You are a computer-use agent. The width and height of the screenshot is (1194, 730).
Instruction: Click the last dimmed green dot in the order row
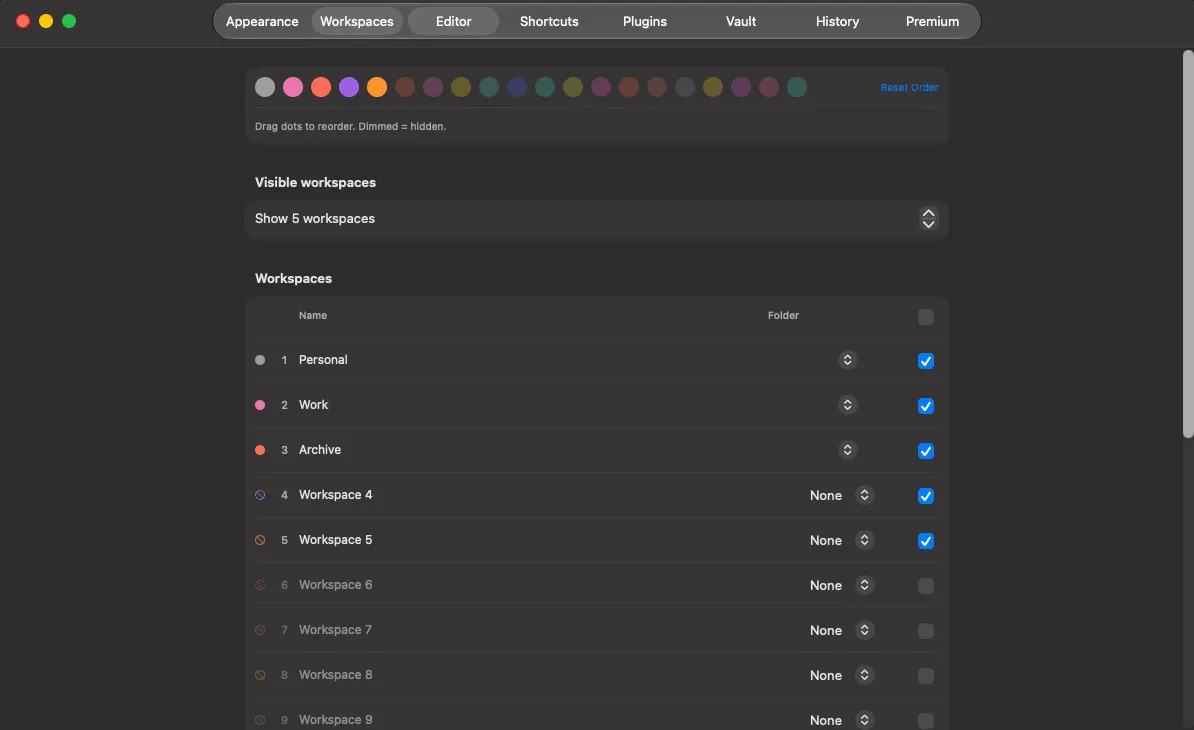point(797,87)
